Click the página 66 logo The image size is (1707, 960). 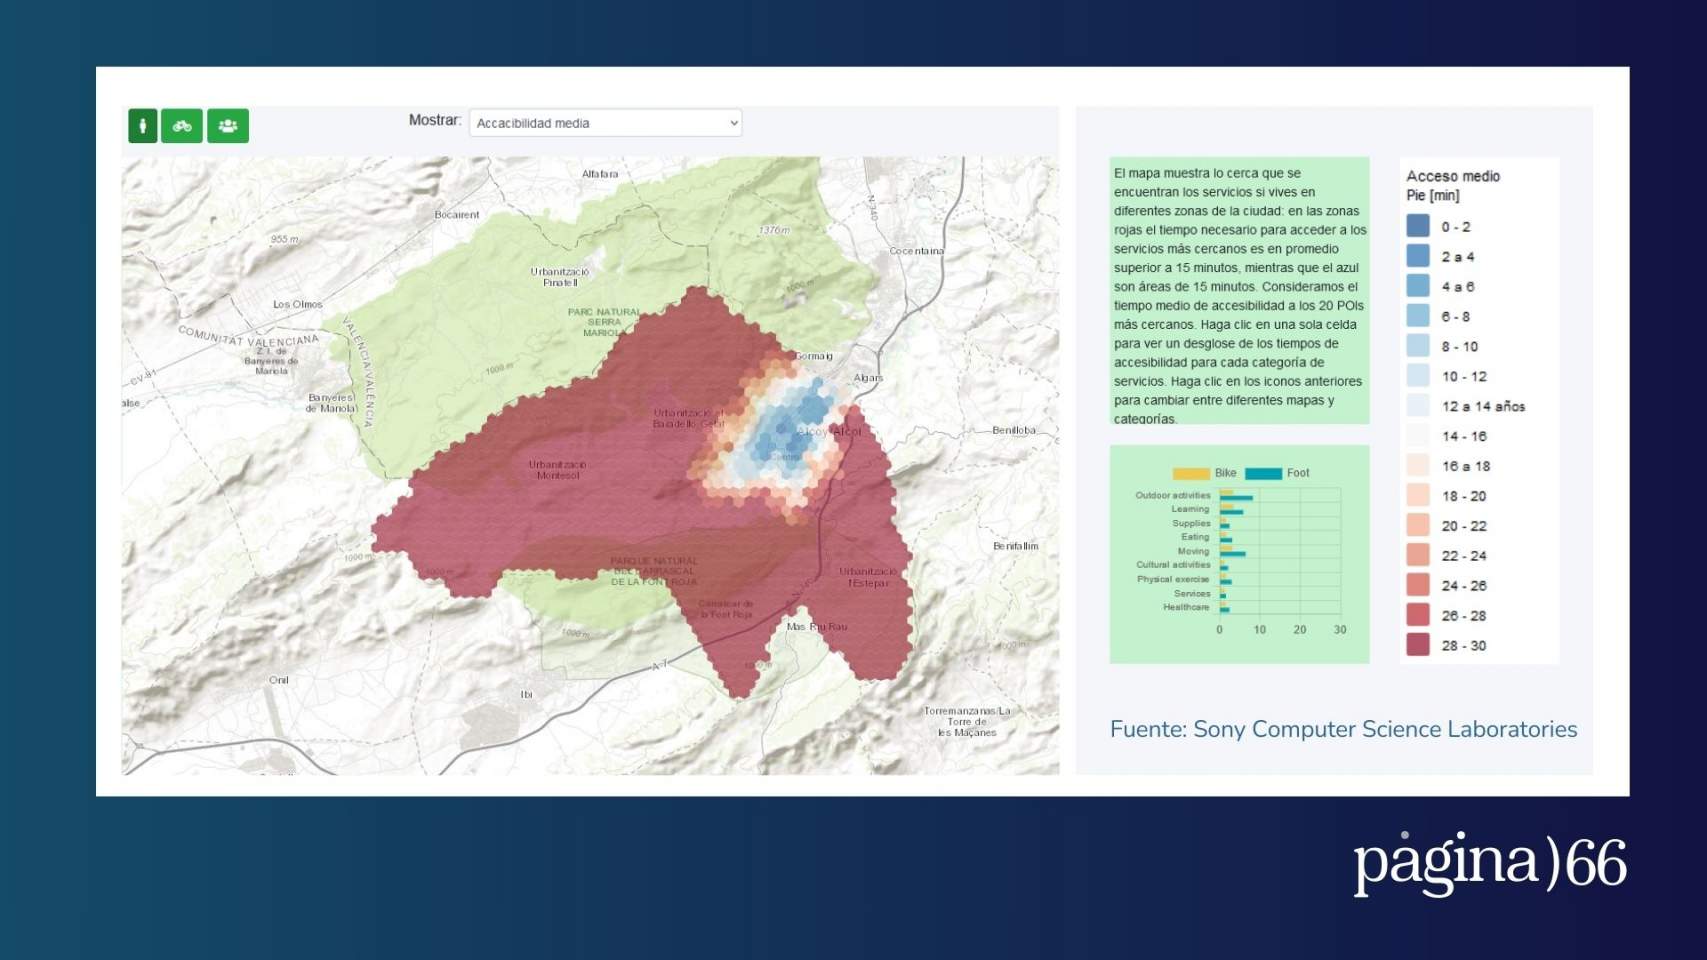[1489, 861]
